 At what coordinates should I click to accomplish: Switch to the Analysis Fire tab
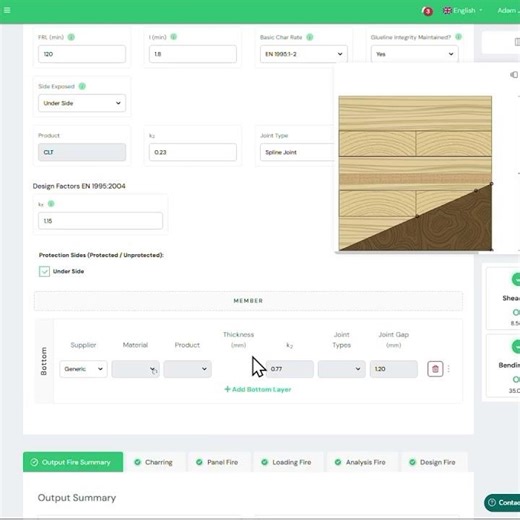pos(362,462)
